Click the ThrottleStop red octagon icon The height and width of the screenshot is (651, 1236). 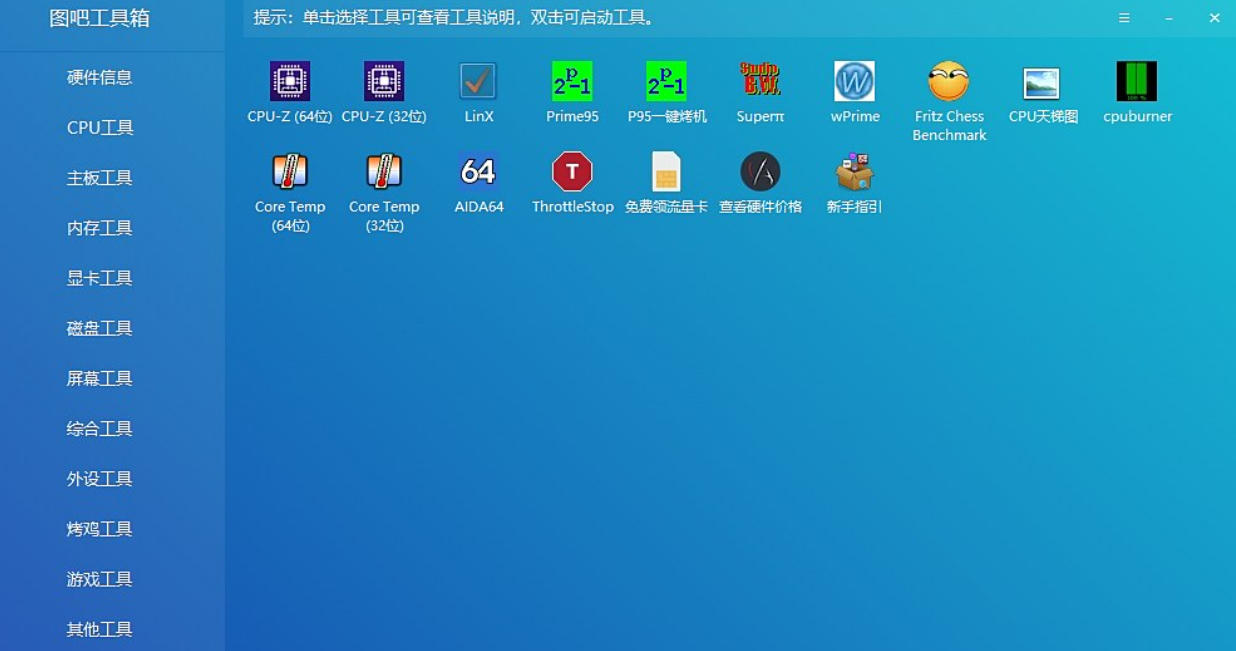coord(572,172)
